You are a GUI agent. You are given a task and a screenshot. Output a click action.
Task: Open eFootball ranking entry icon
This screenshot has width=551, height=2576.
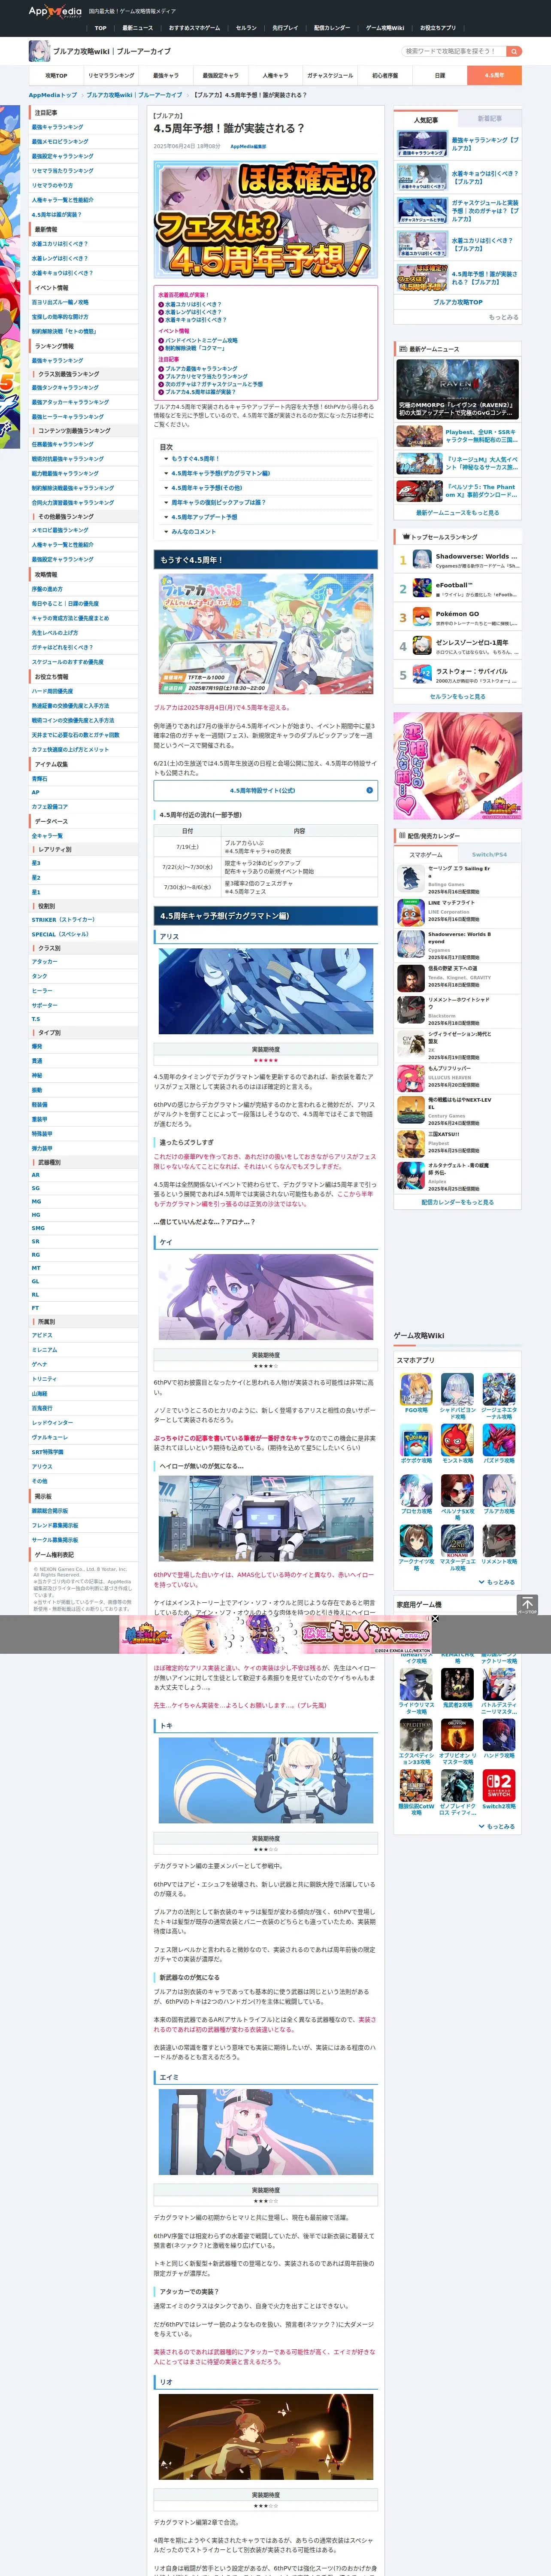tap(422, 589)
